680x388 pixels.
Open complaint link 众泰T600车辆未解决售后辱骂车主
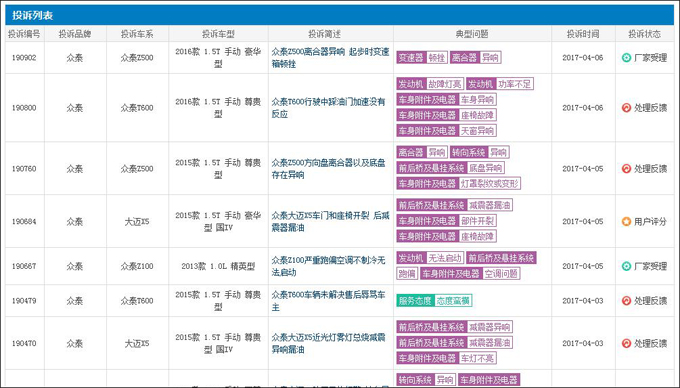point(328,301)
